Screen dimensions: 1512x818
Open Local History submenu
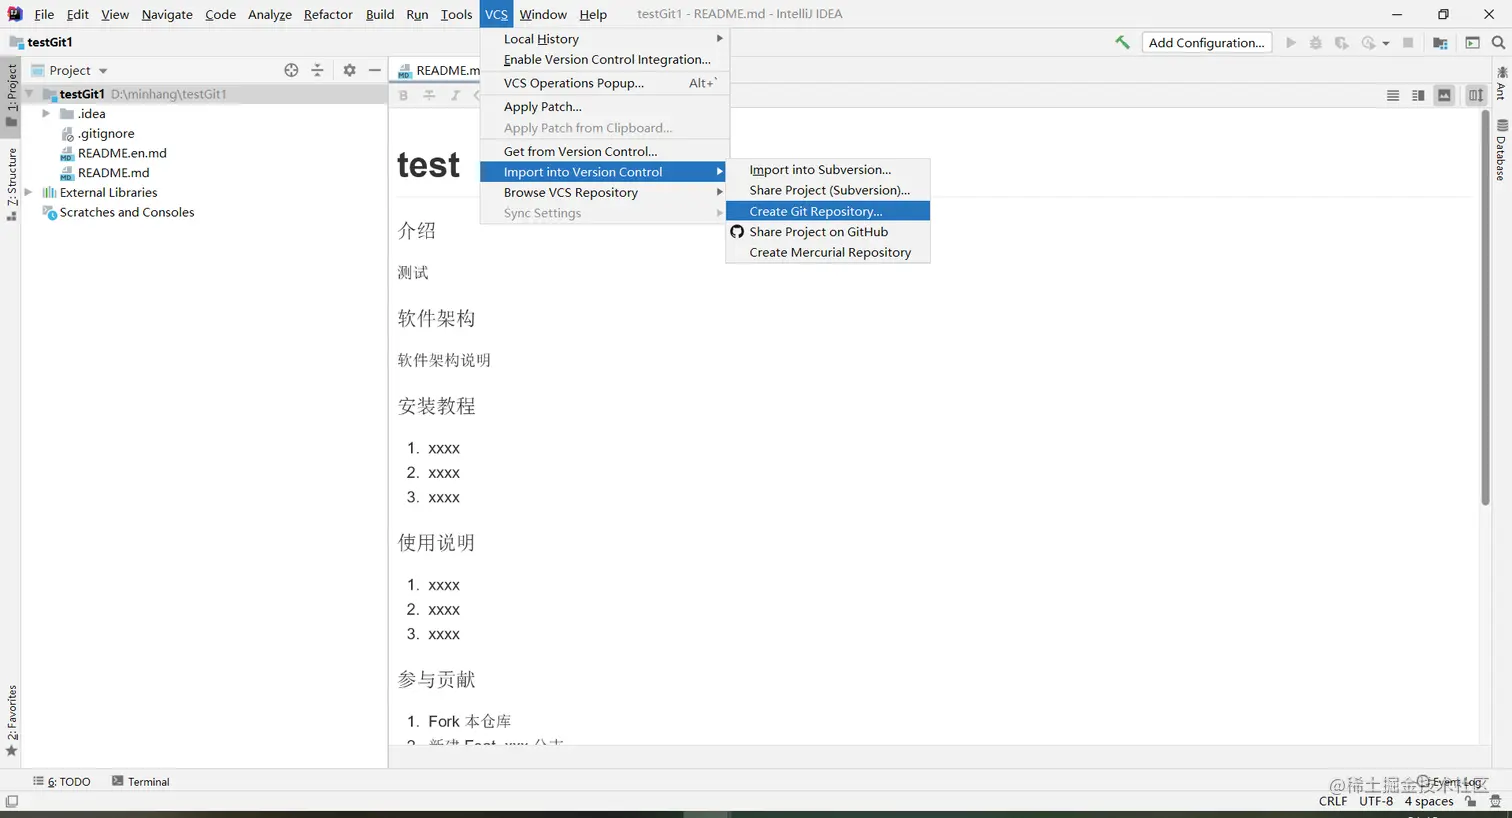(605, 39)
